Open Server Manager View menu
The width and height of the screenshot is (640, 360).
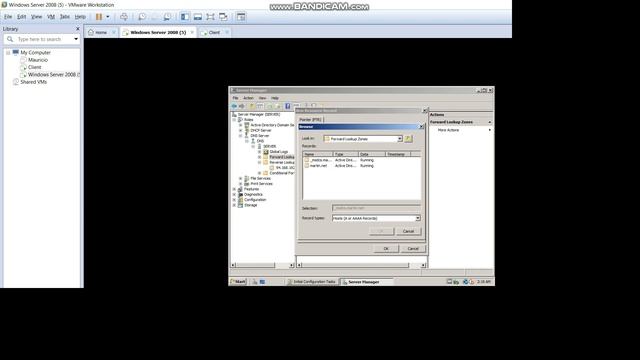pyautogui.click(x=262, y=98)
